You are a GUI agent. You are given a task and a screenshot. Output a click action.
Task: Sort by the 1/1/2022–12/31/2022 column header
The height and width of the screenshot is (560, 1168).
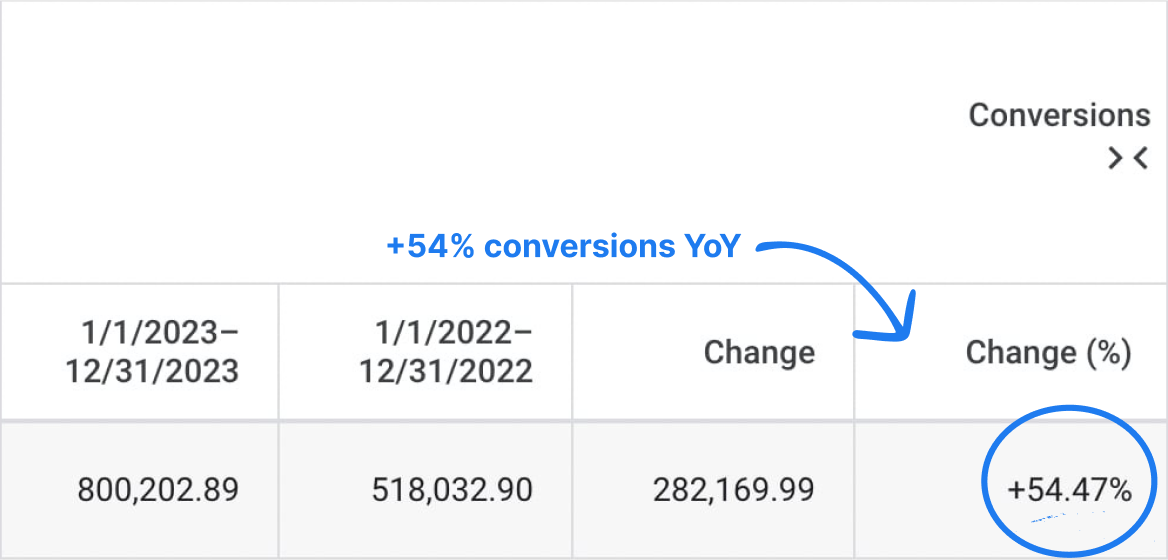446,352
